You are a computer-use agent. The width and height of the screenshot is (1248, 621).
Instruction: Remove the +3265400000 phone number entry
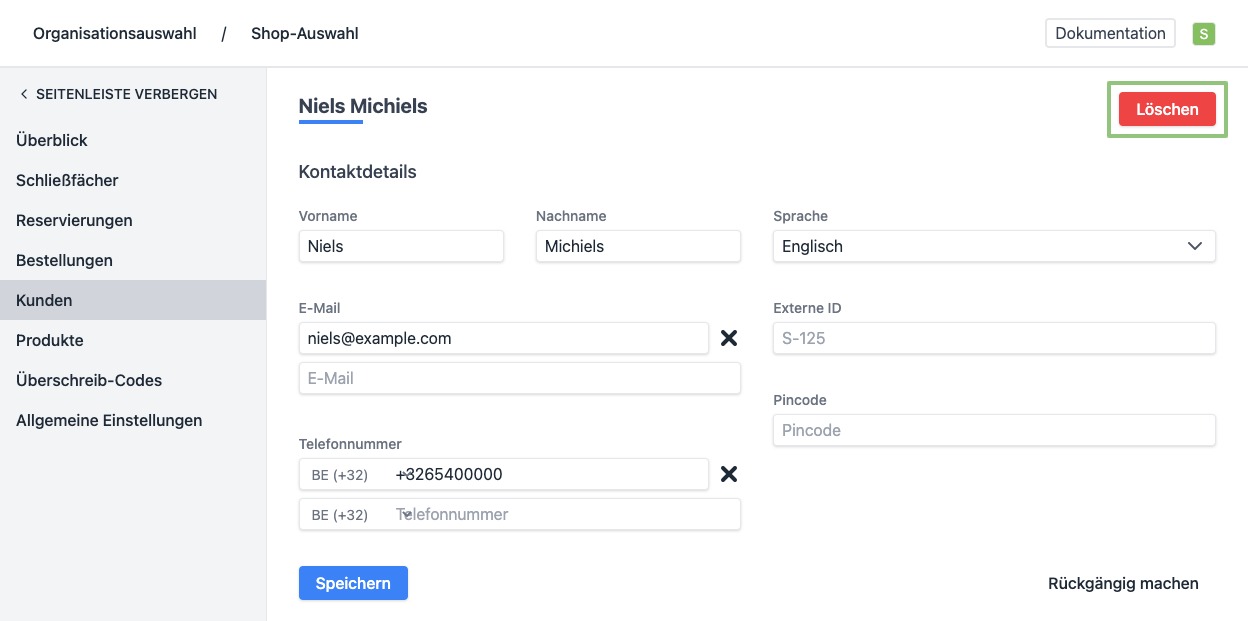729,474
